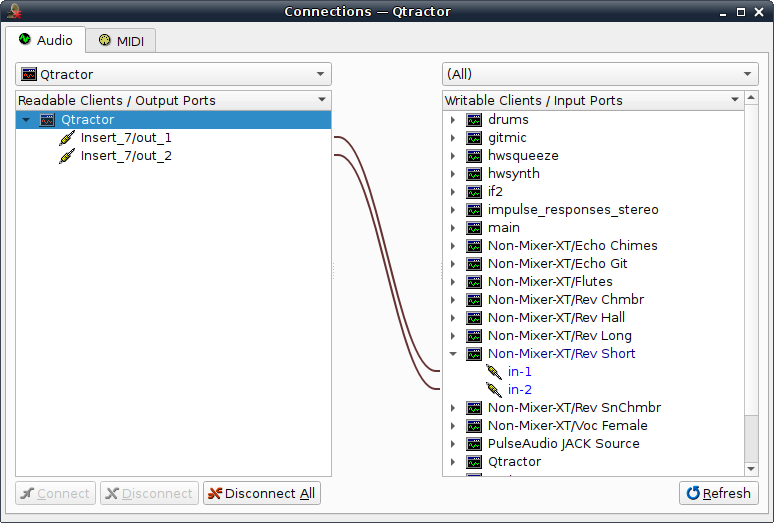Click the main client icon
Image resolution: width=774 pixels, height=523 pixels.
pyautogui.click(x=474, y=227)
